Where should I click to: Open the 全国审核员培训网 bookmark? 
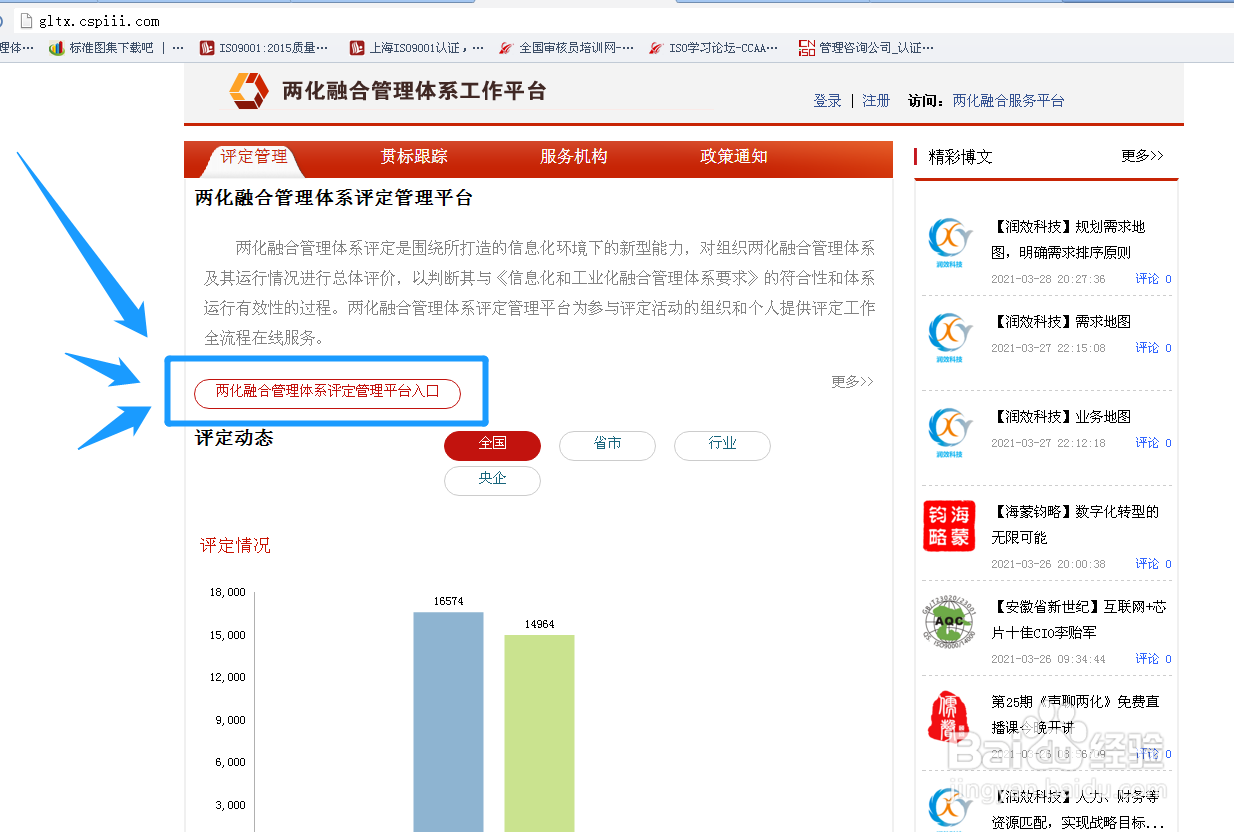(566, 47)
